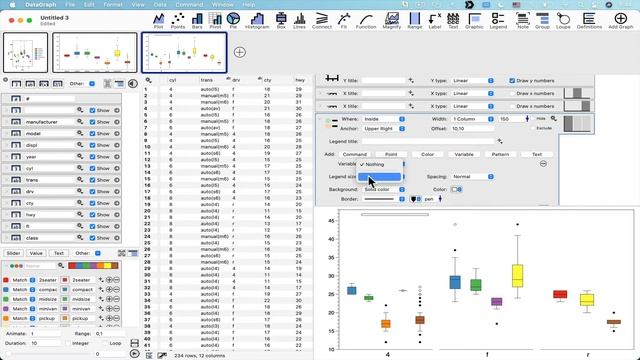640x360 pixels.
Task: Open the Y type Linear dropdown
Action: pyautogui.click(x=472, y=80)
